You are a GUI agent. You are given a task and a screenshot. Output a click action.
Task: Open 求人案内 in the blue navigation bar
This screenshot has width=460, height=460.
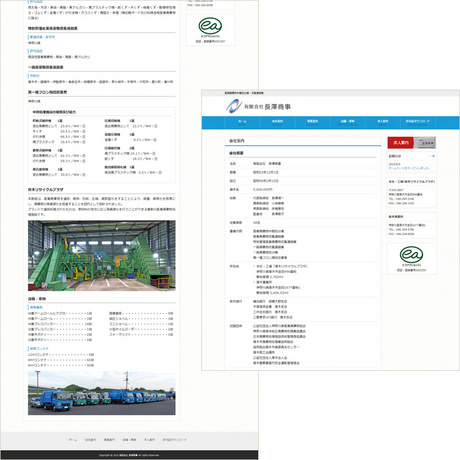point(383,122)
